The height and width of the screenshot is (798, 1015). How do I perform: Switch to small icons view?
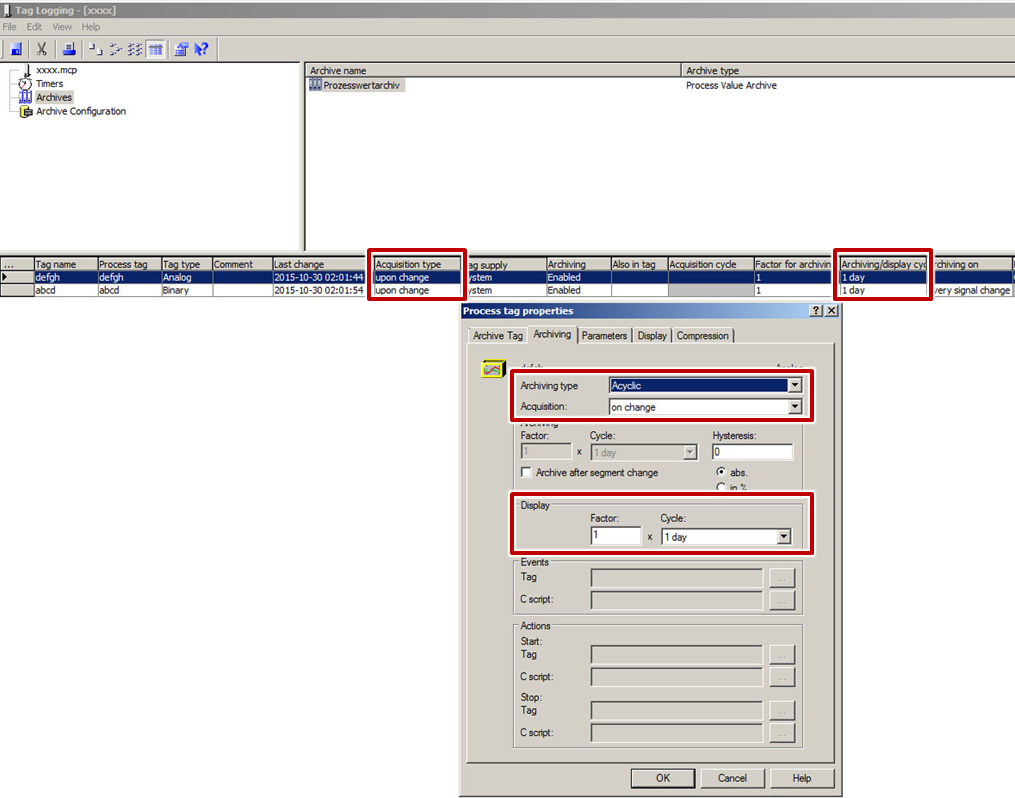click(x=115, y=49)
